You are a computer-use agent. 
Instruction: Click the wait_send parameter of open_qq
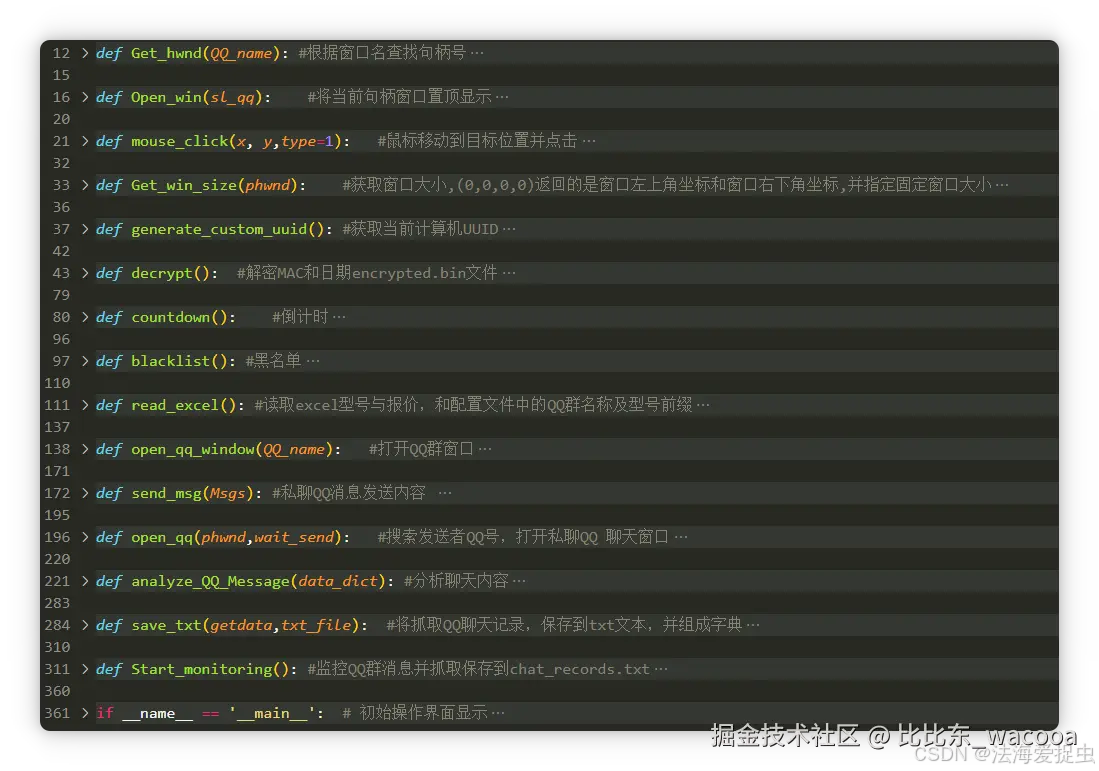pos(294,538)
